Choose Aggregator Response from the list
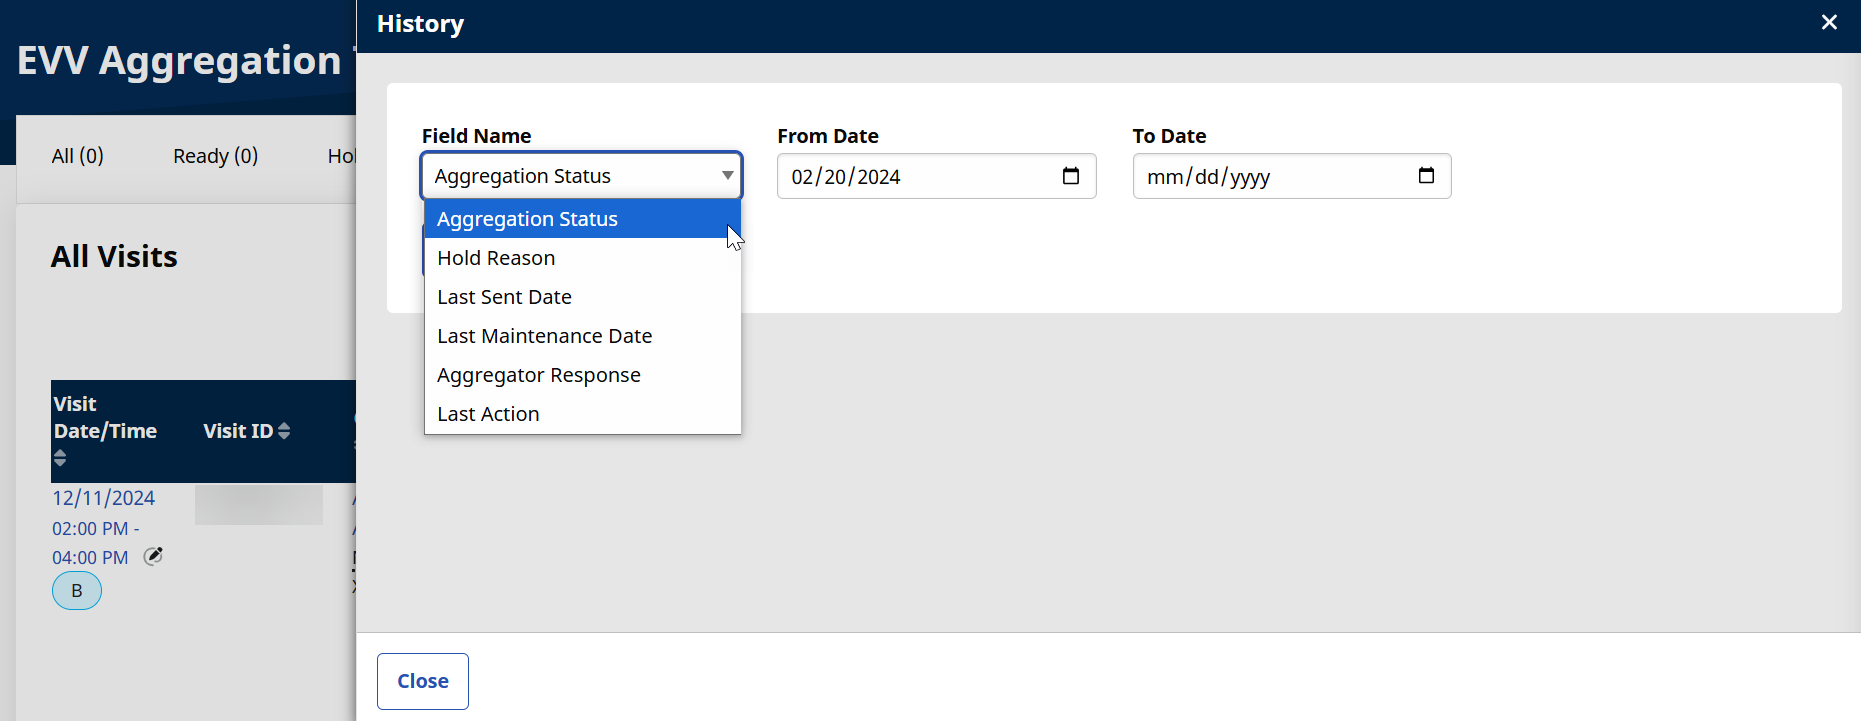Screen dimensions: 1861x721 tap(538, 375)
